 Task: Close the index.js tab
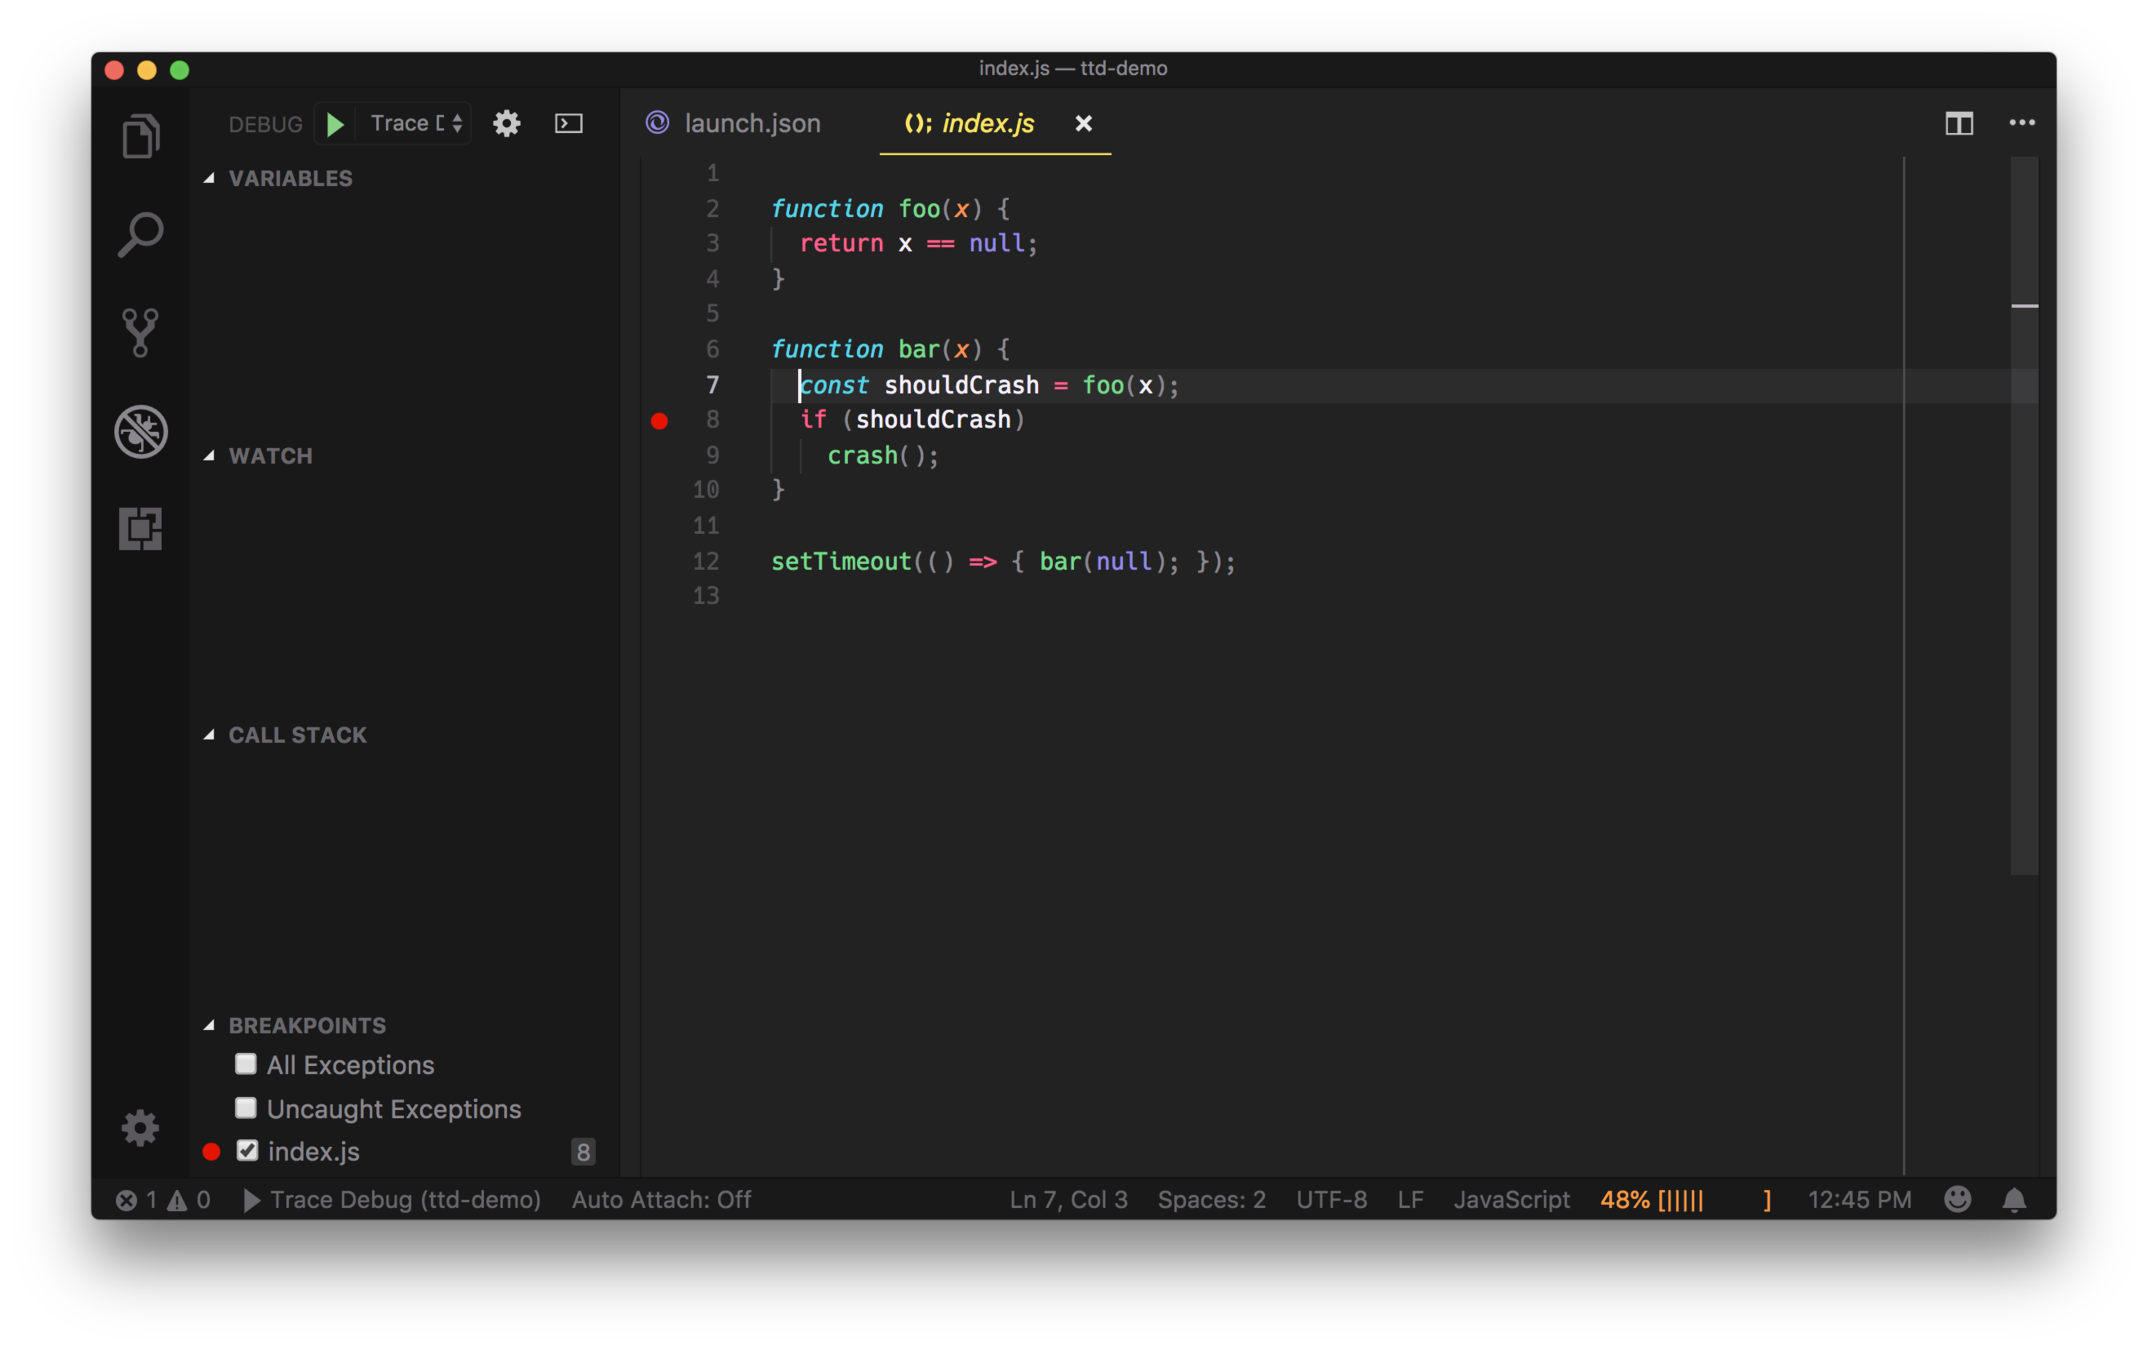pyautogui.click(x=1083, y=123)
